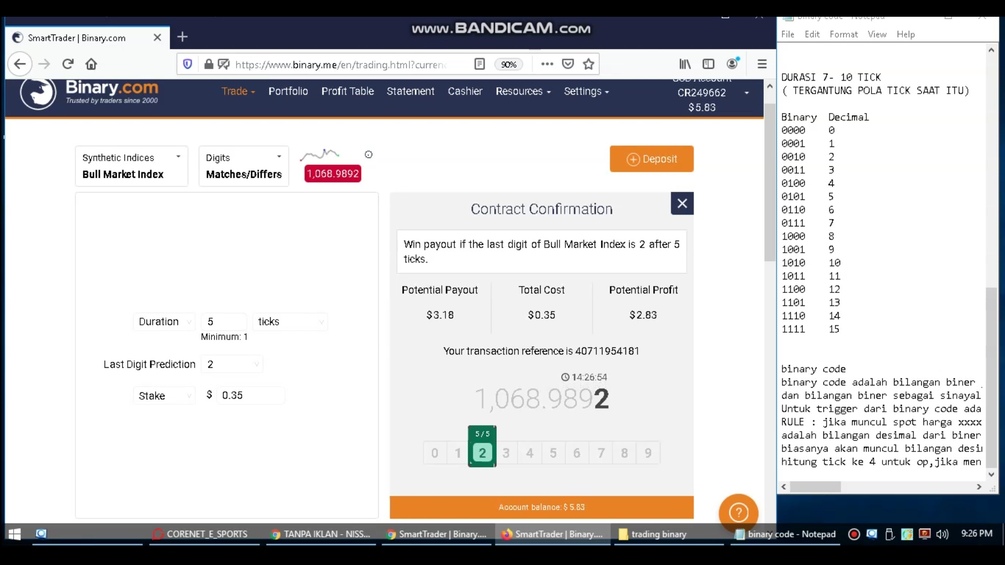Open the ticks unit dropdown
1005x565 pixels.
[x=290, y=322]
